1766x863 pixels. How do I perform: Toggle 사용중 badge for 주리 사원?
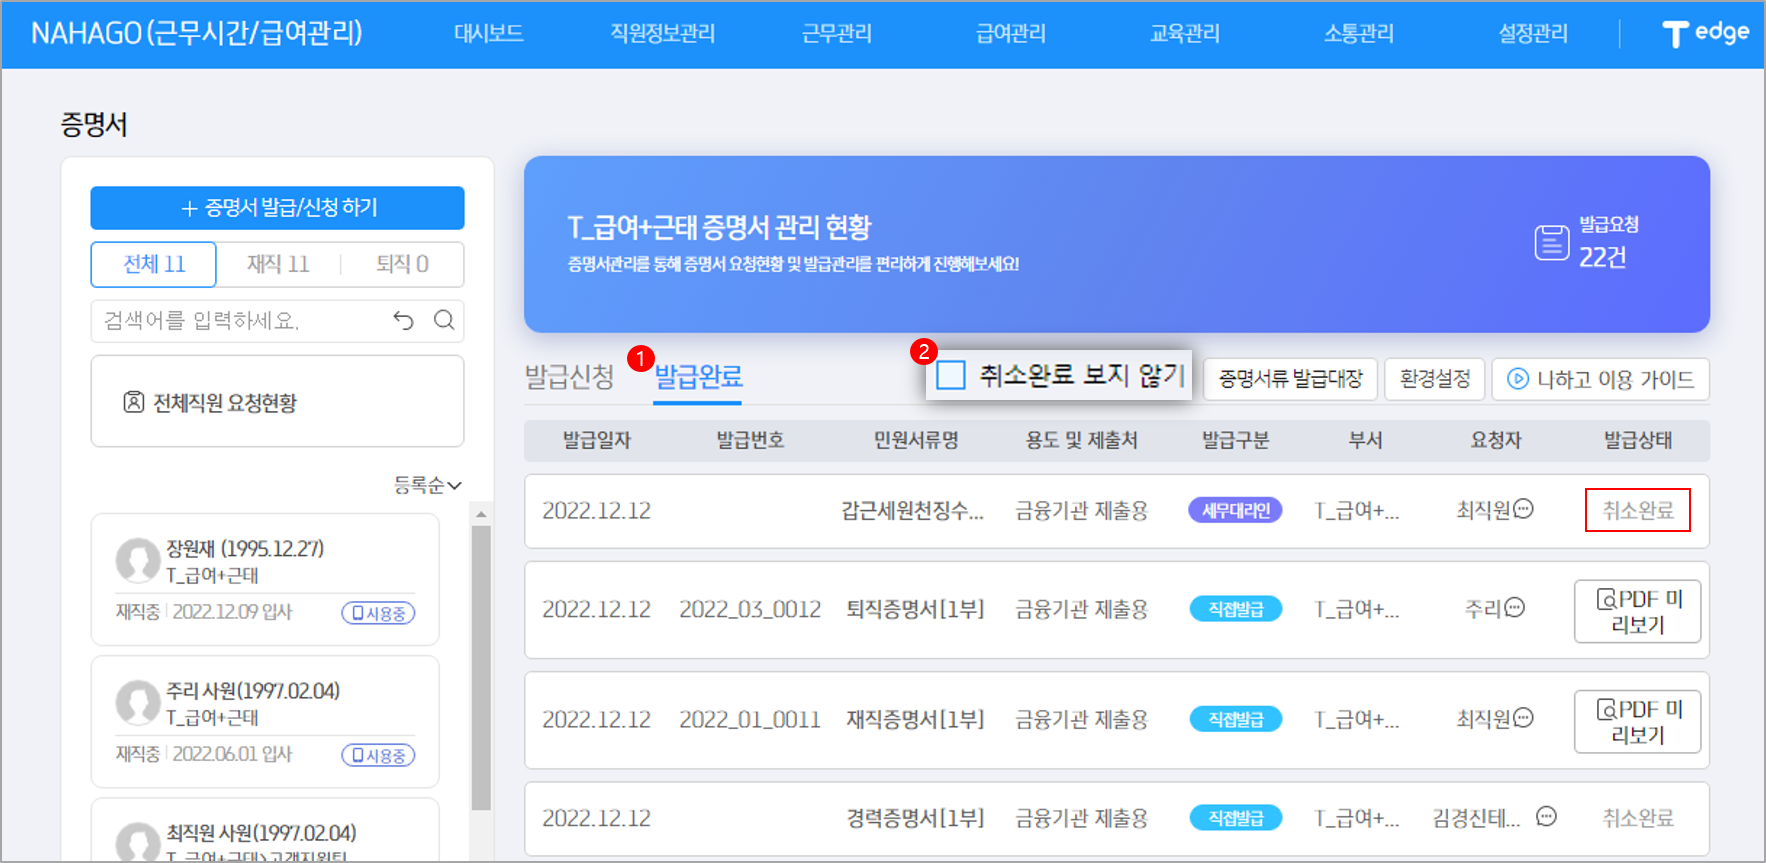pos(378,755)
